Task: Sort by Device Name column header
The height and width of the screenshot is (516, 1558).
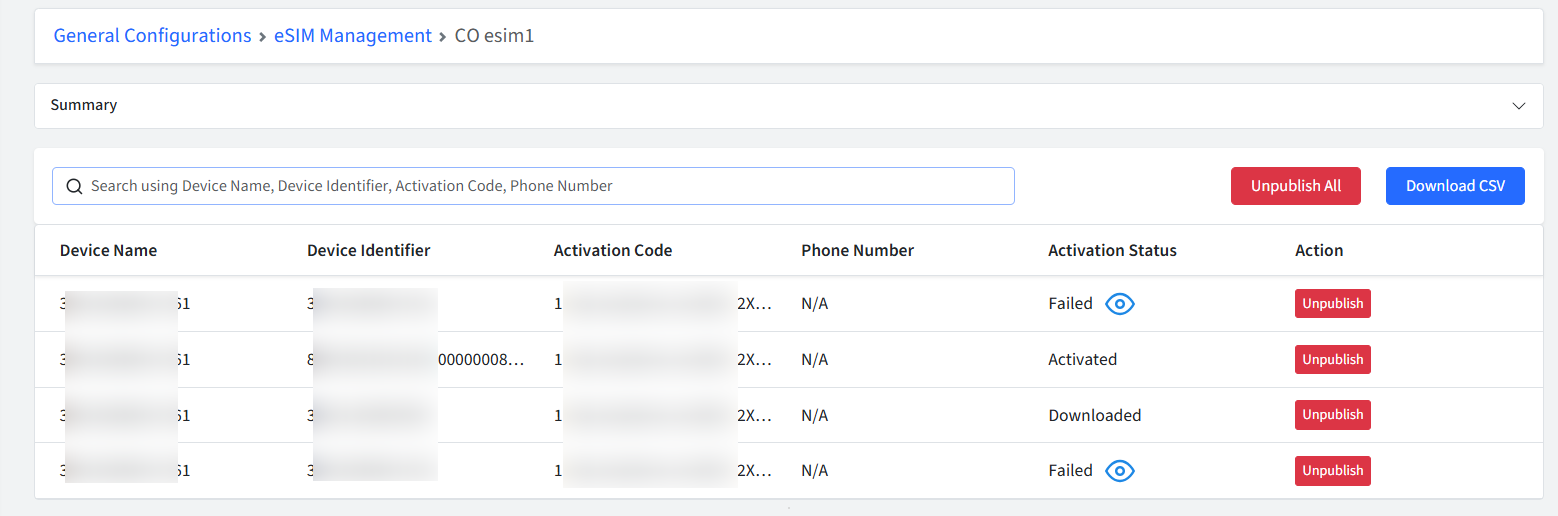Action: coord(108,251)
